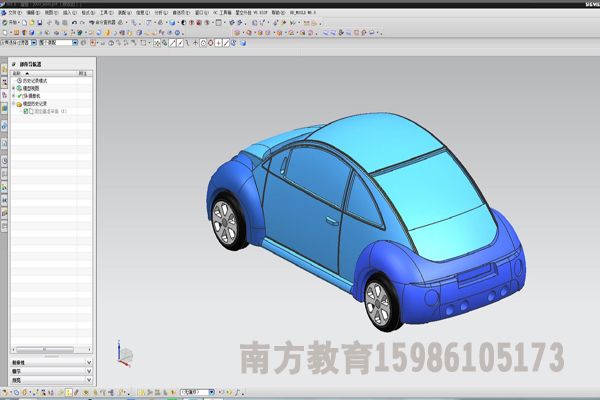Open the History clock sidebar tab
This screenshot has height=400, width=600.
[x=4, y=161]
